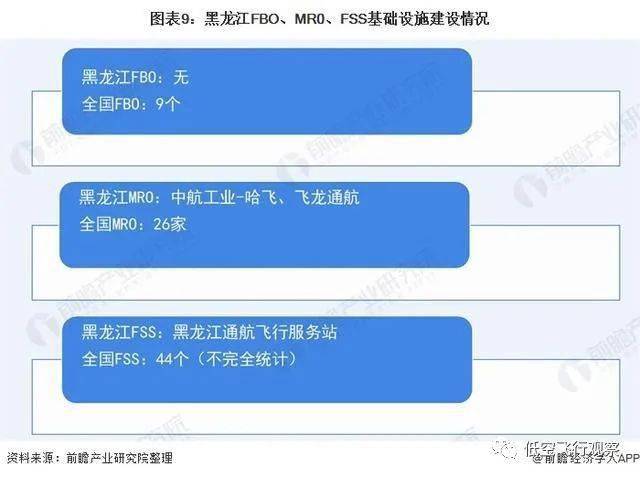Viewport: 640px width, 477px height.
Task: Click the watermark logo left of FSS box
Action: pyautogui.click(x=42, y=329)
